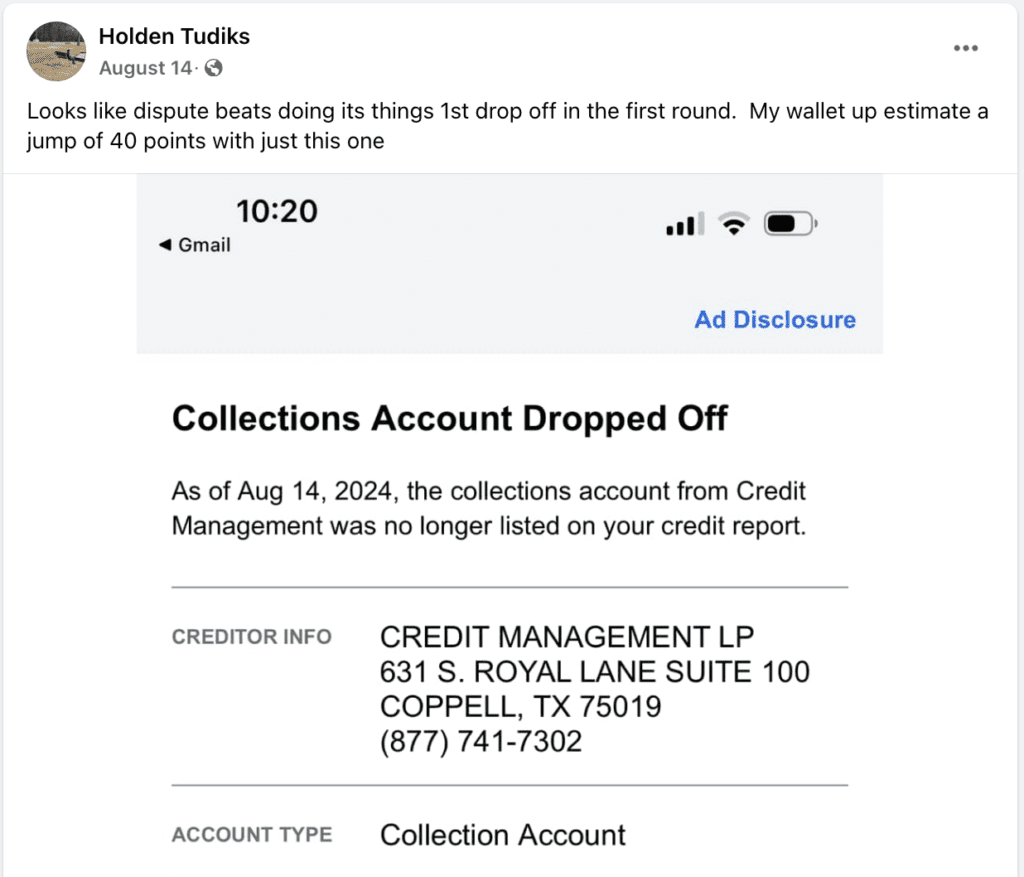Image resolution: width=1024 pixels, height=877 pixels.
Task: Open Holden Tudiks profile name link
Action: tap(174, 37)
